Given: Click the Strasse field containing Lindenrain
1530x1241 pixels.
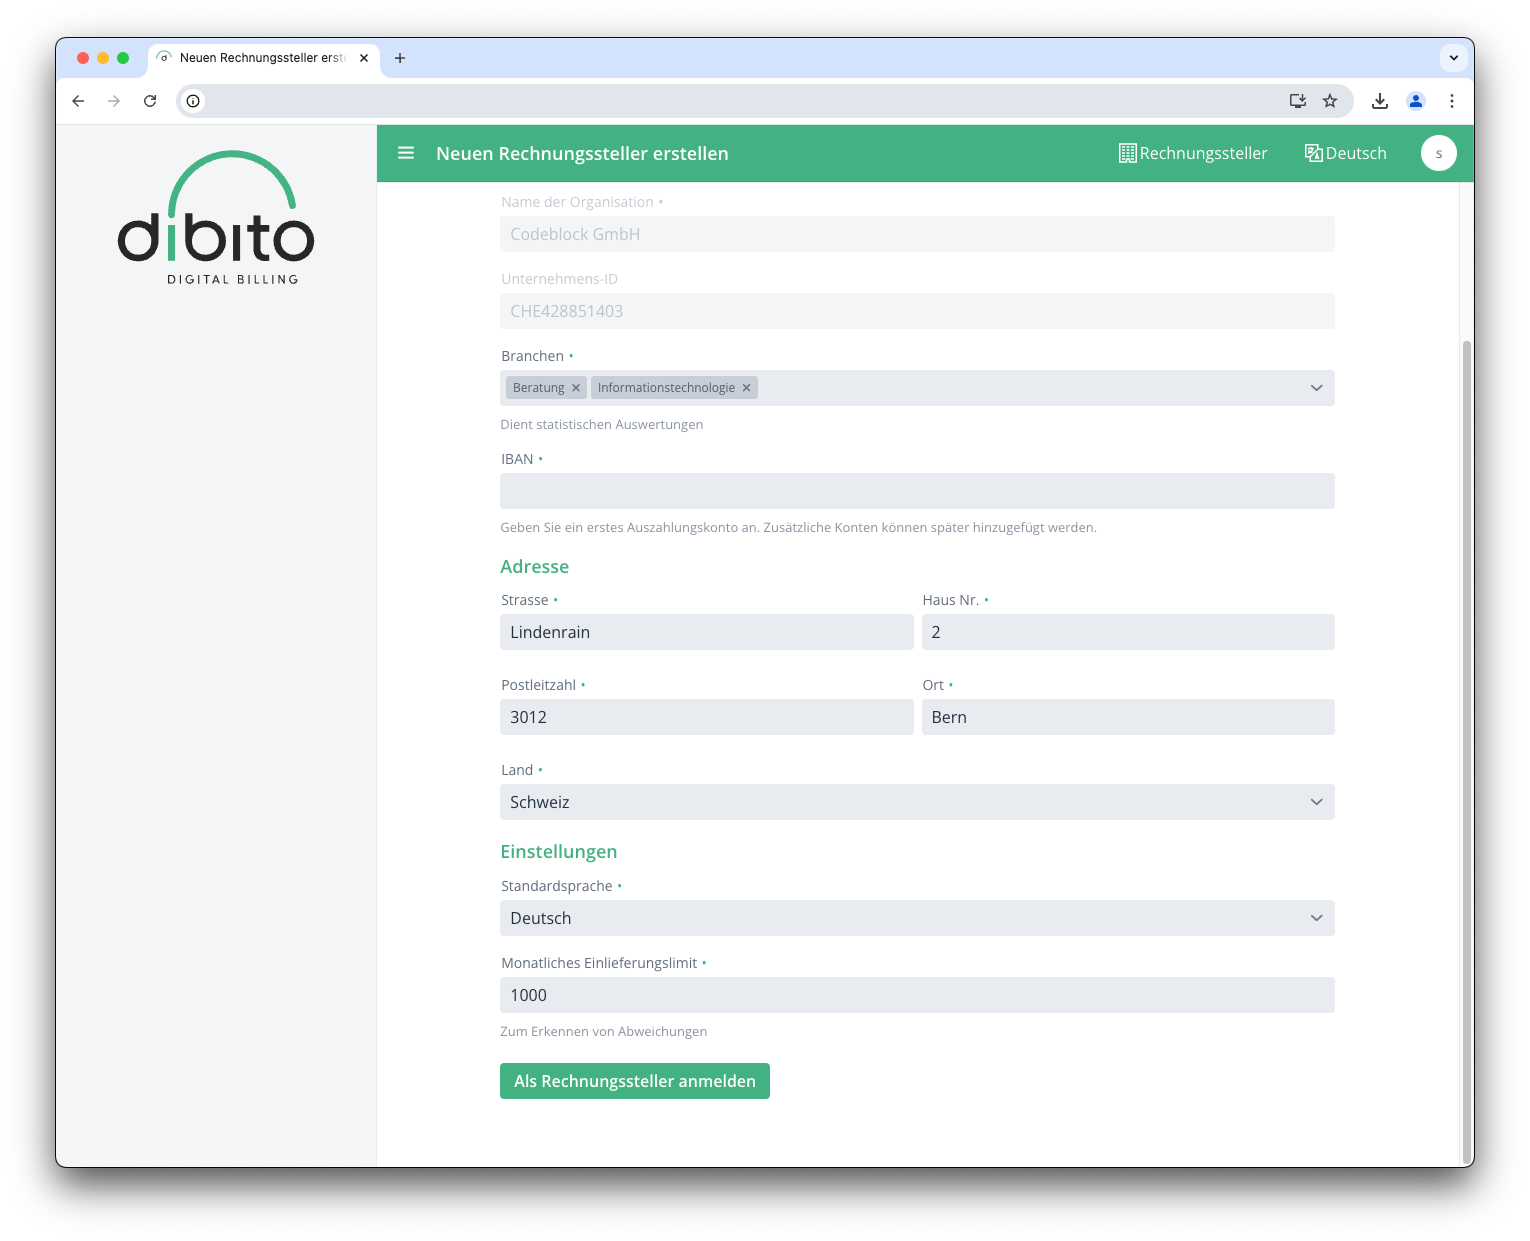Looking at the screenshot, I should pyautogui.click(x=706, y=632).
